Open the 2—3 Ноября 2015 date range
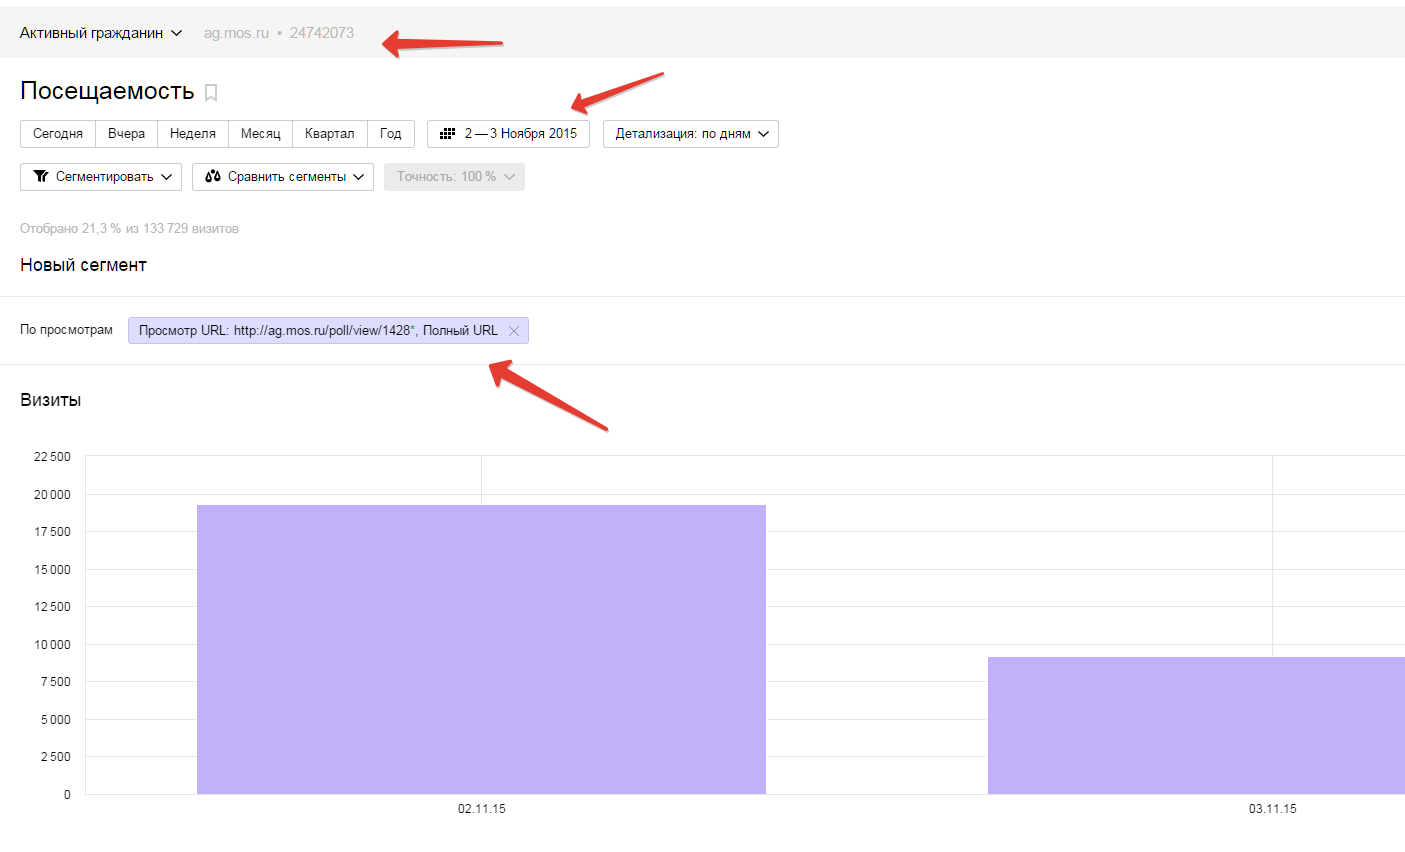 click(x=520, y=134)
